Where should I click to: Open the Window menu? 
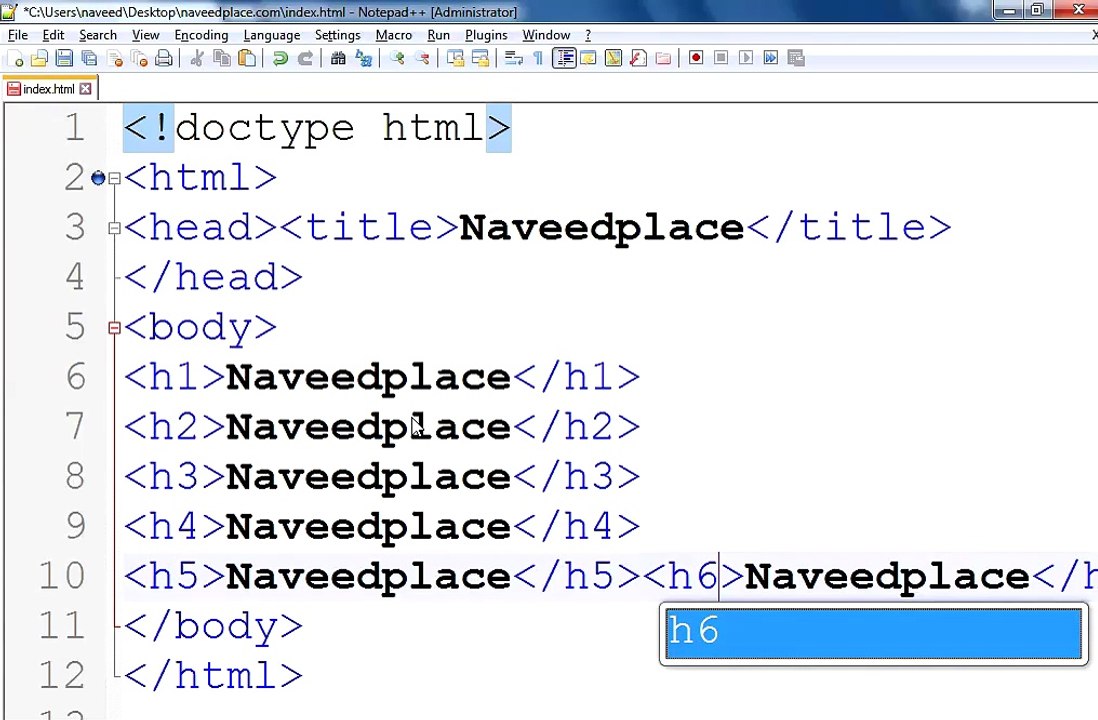(546, 35)
